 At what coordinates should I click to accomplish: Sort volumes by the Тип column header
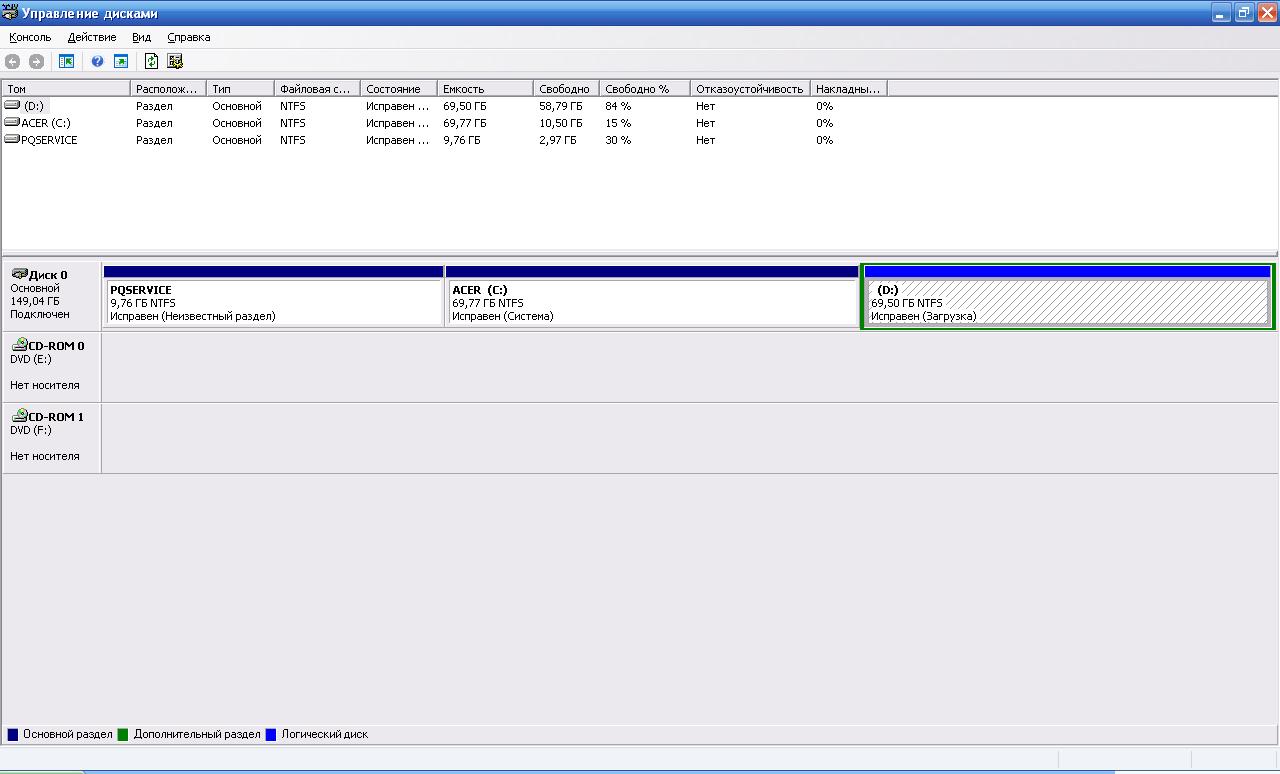[x=241, y=89]
